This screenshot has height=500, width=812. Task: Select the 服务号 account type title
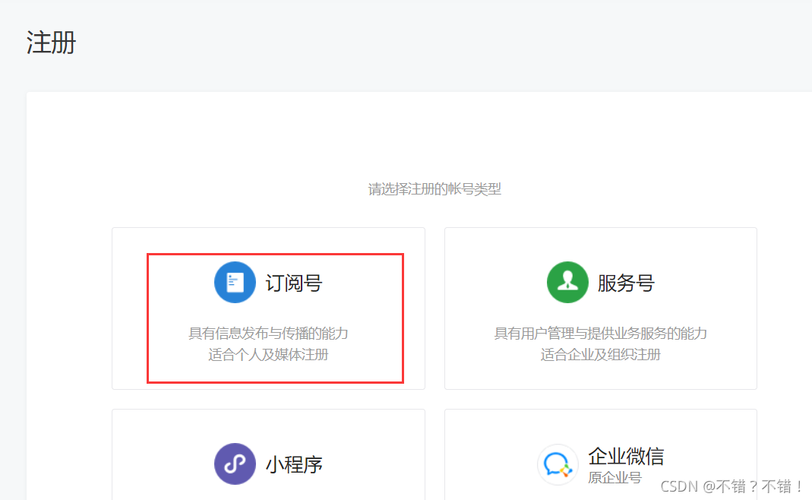tap(626, 283)
